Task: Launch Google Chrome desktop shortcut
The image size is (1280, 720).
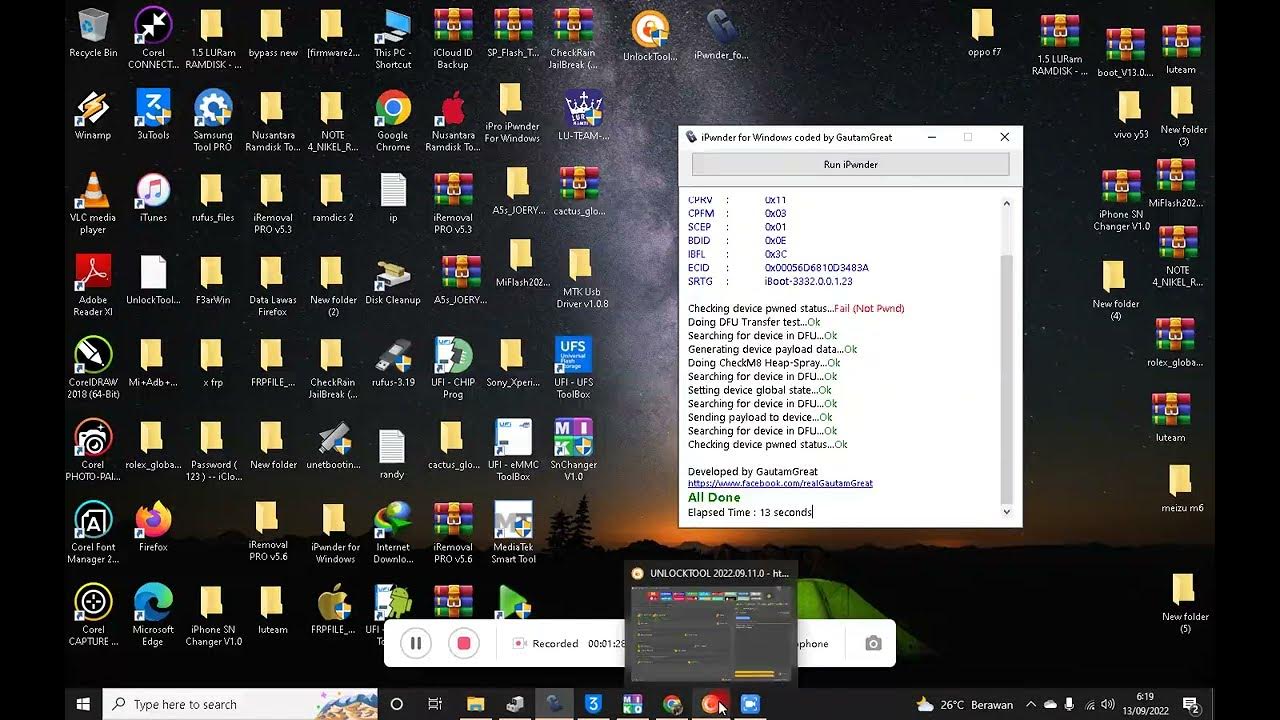Action: coord(393,121)
